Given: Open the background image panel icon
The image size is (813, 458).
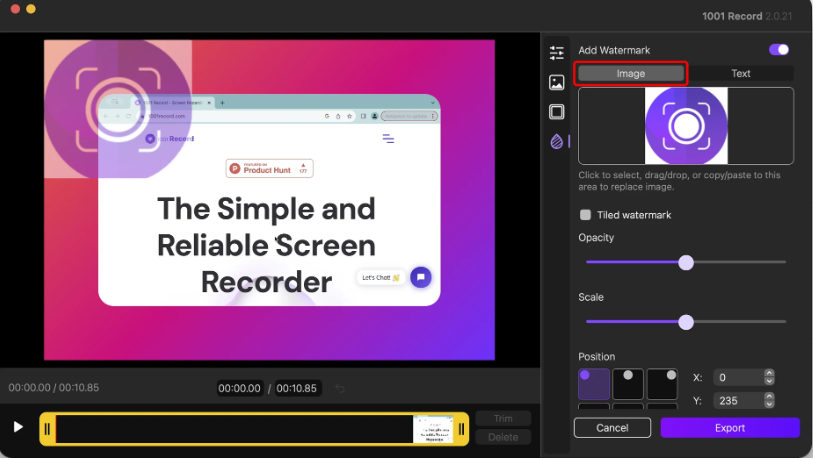Looking at the screenshot, I should tap(556, 82).
